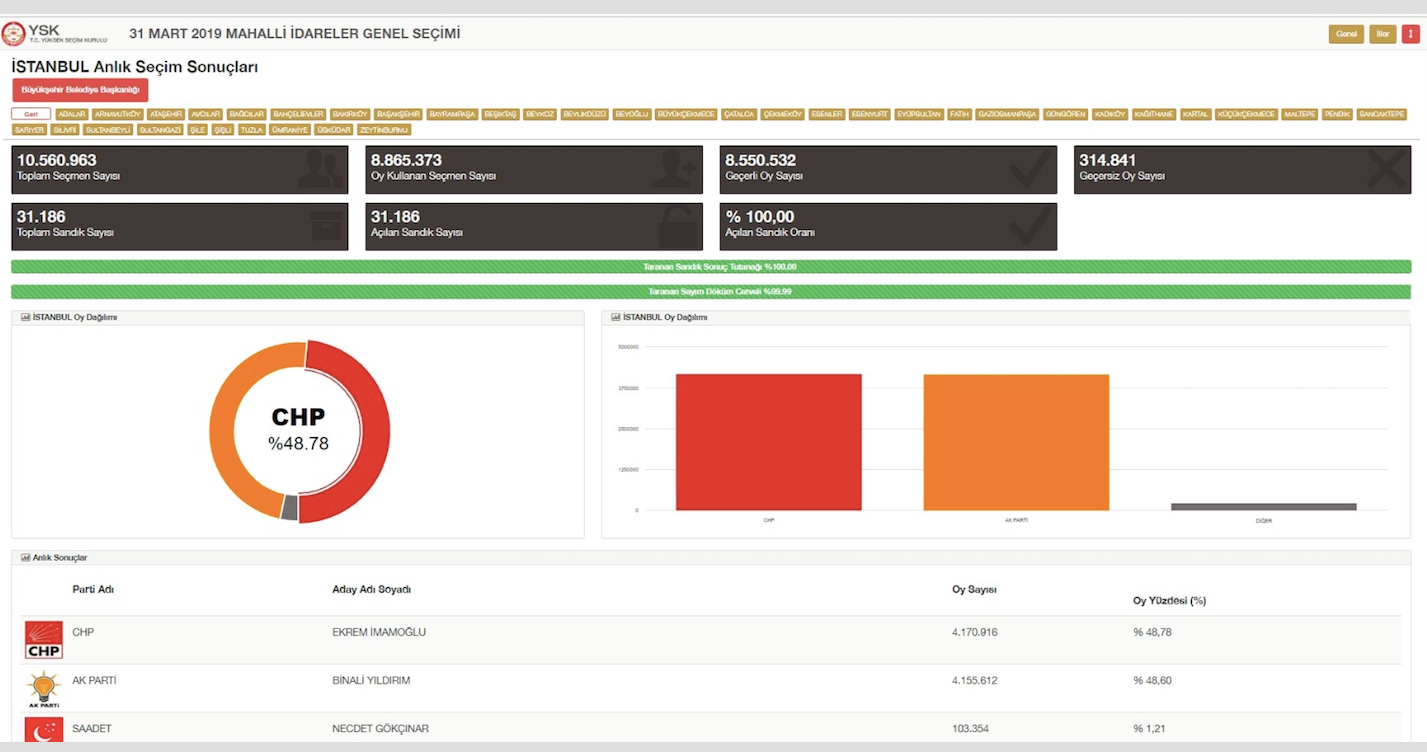Select the BEŞİKTAŞ district
This screenshot has height=752, width=1427.
tap(500, 114)
